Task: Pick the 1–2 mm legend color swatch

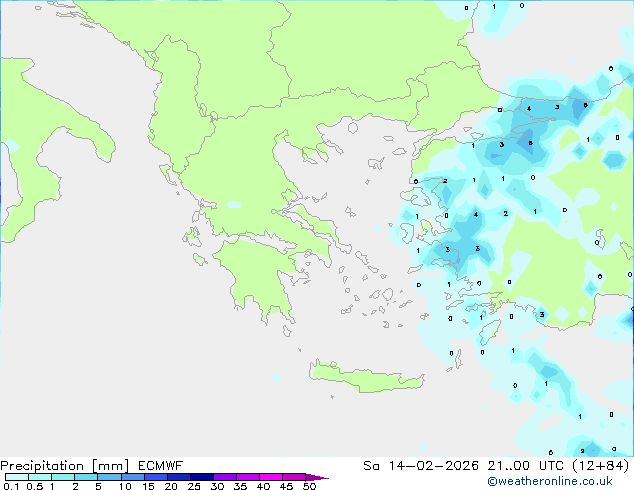Action: click(x=63, y=477)
